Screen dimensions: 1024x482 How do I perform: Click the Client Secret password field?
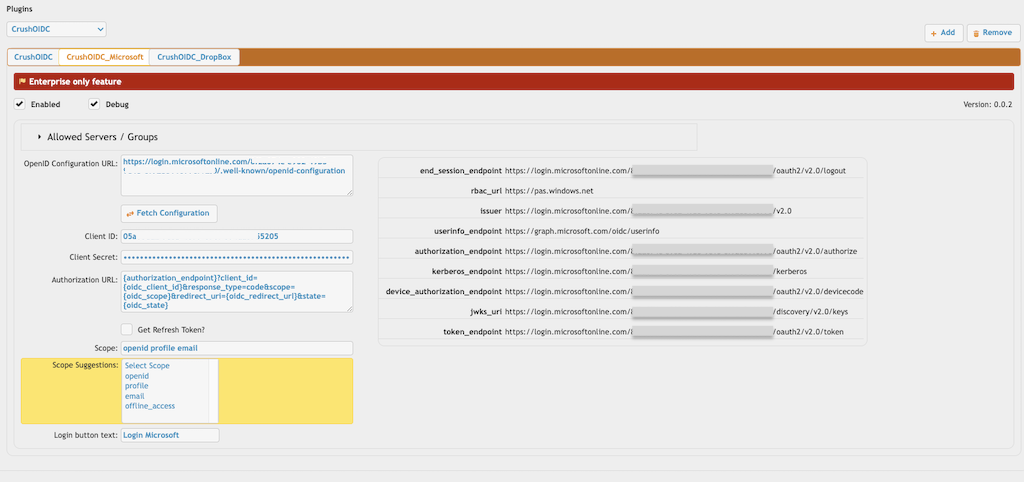tap(237, 257)
